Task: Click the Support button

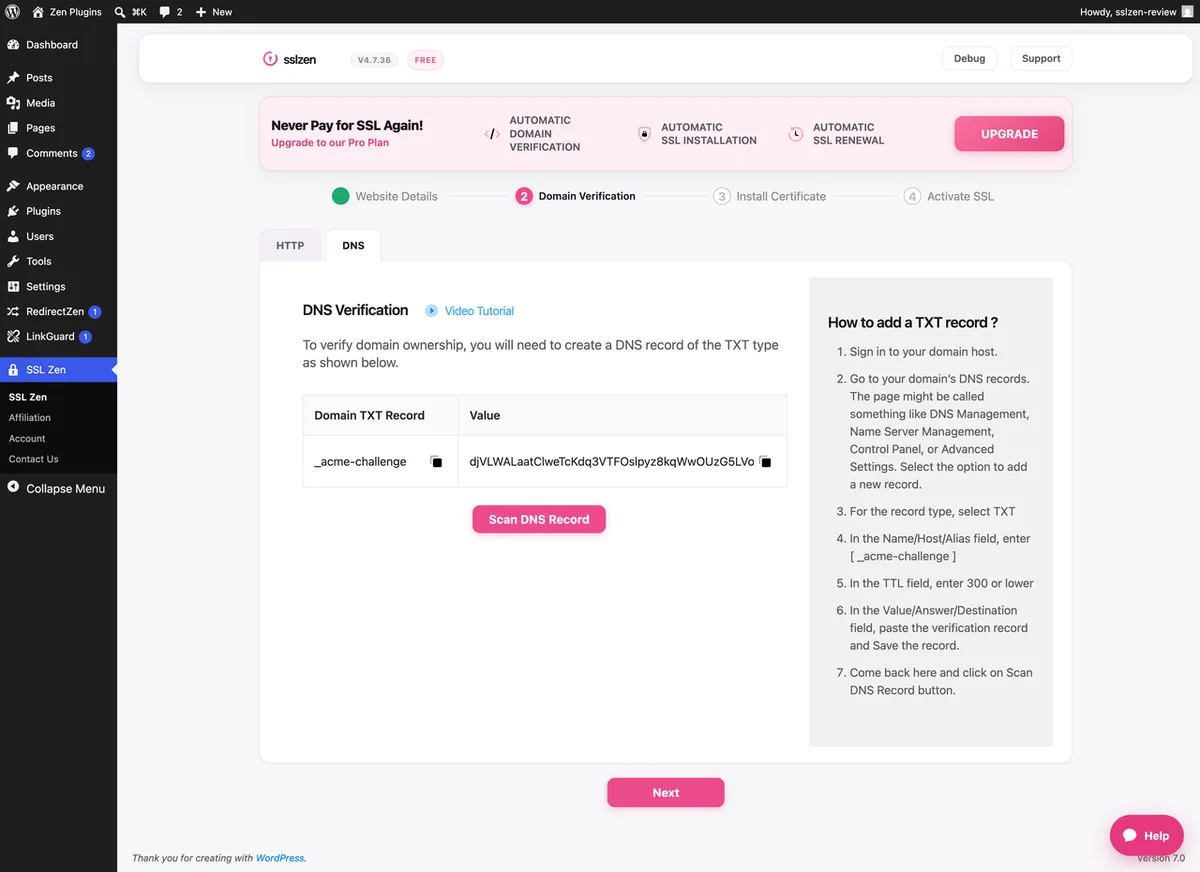Action: point(1041,59)
